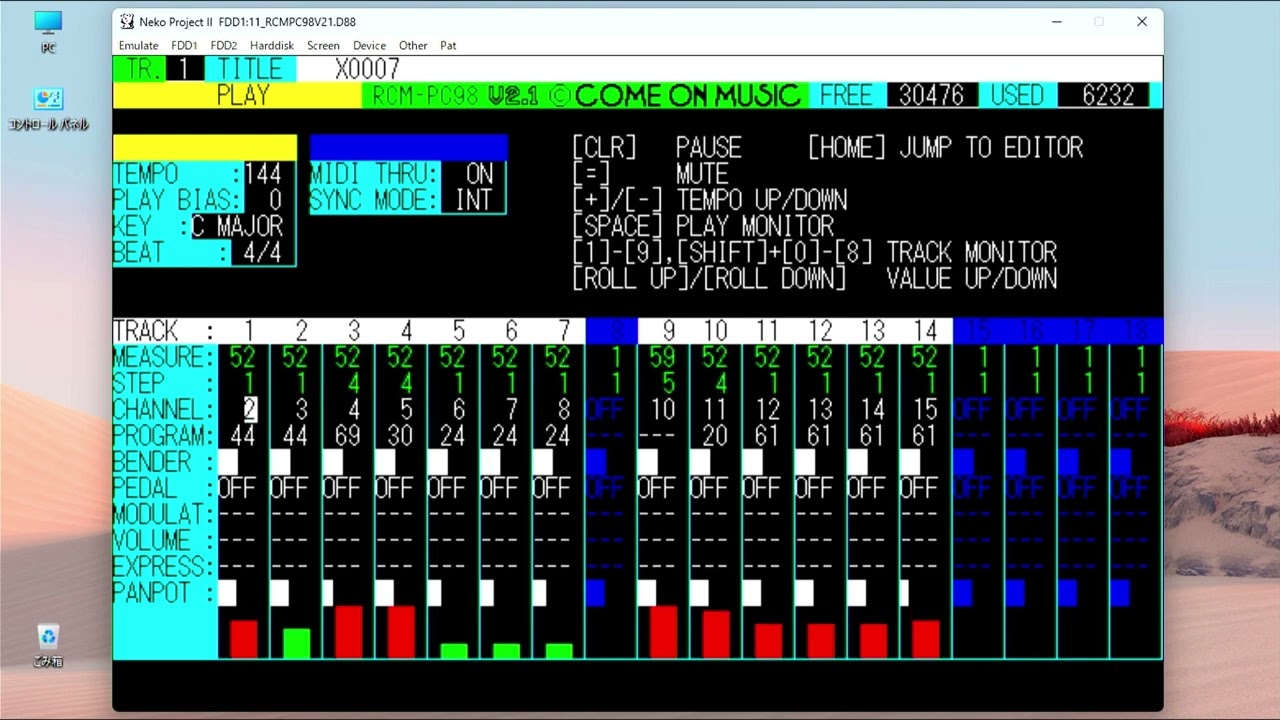Select track 14 column header
Image resolution: width=1280 pixels, height=720 pixels.
click(x=925, y=331)
